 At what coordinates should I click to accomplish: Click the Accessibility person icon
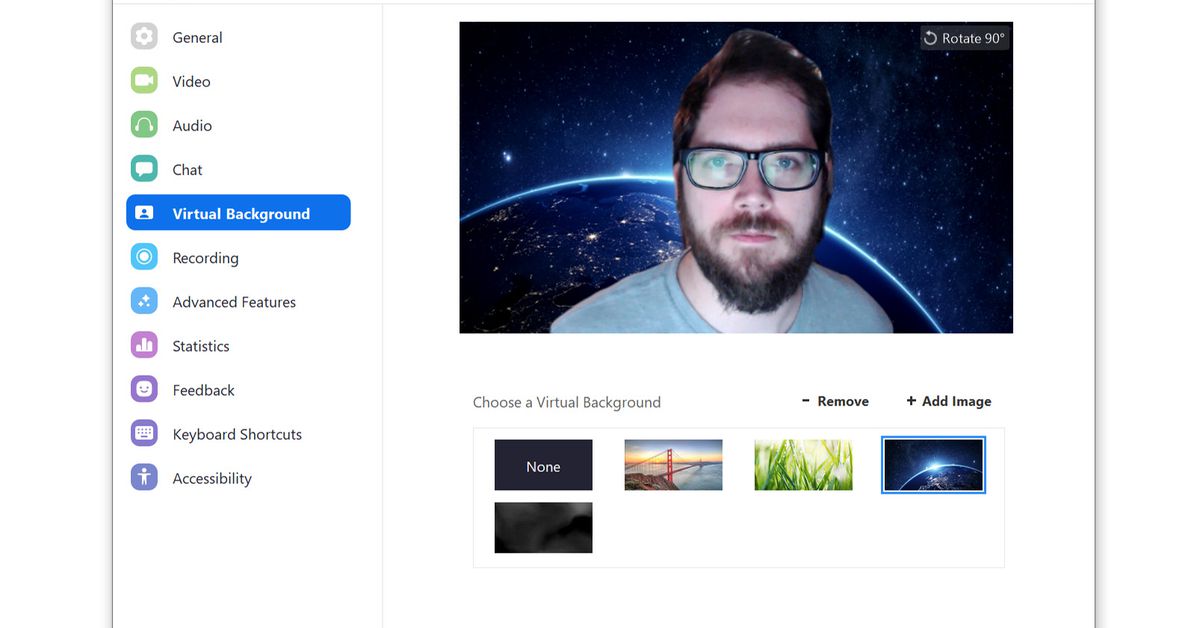[144, 477]
